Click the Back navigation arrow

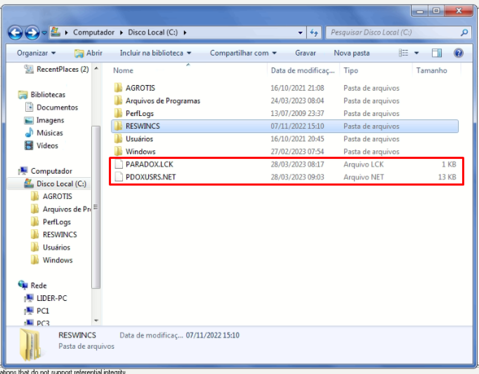[15, 33]
